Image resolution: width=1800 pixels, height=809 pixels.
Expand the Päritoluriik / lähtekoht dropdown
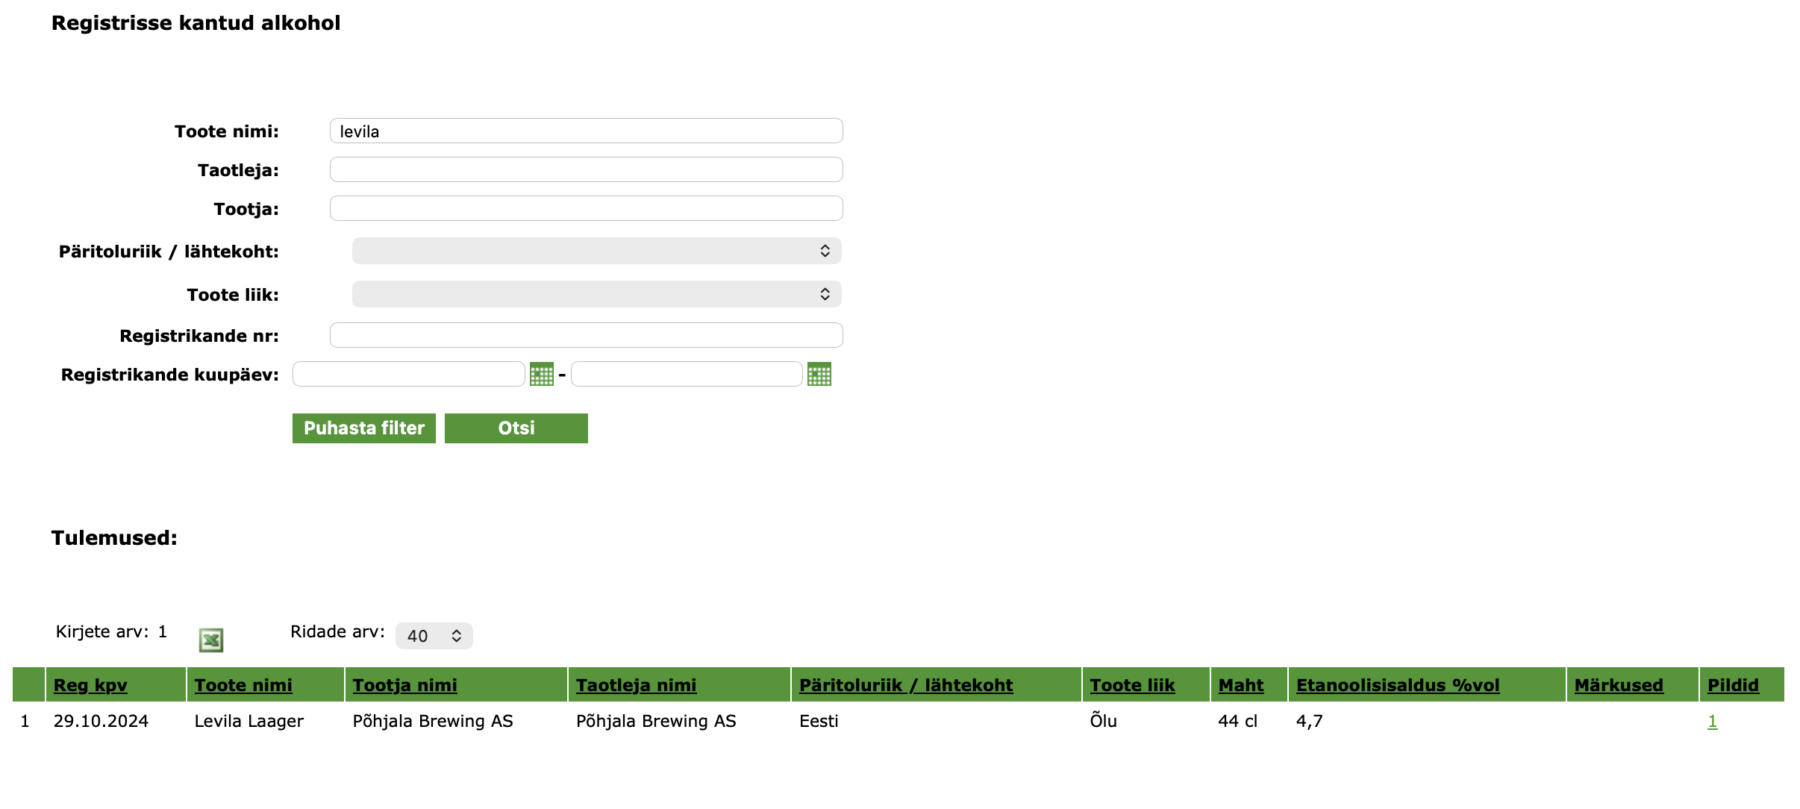[x=596, y=251]
